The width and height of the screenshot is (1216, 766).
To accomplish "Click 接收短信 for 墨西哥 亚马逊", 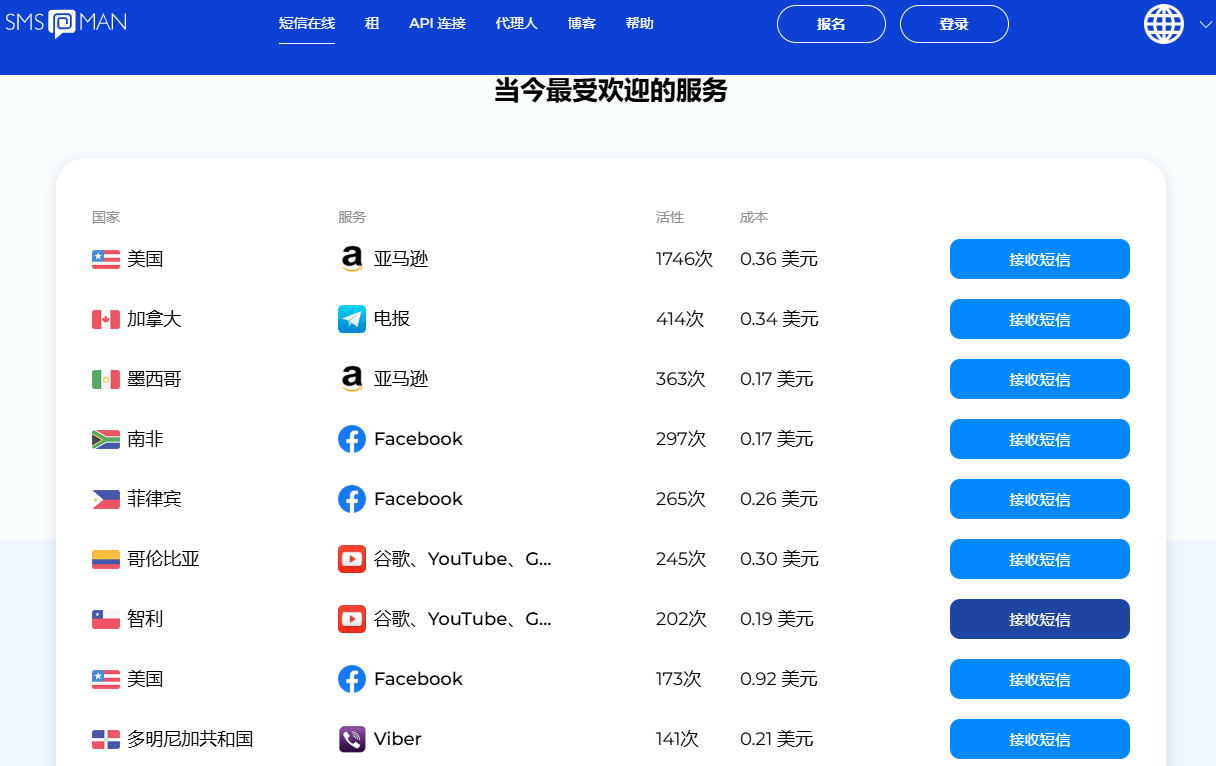I will (x=1040, y=379).
